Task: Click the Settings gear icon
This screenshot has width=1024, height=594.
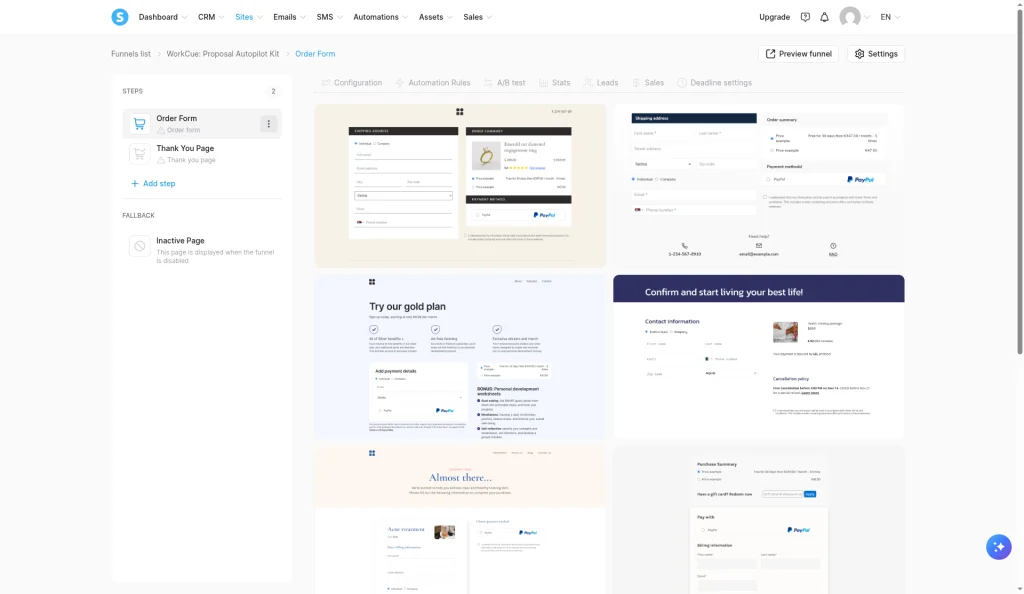Action: 859,54
